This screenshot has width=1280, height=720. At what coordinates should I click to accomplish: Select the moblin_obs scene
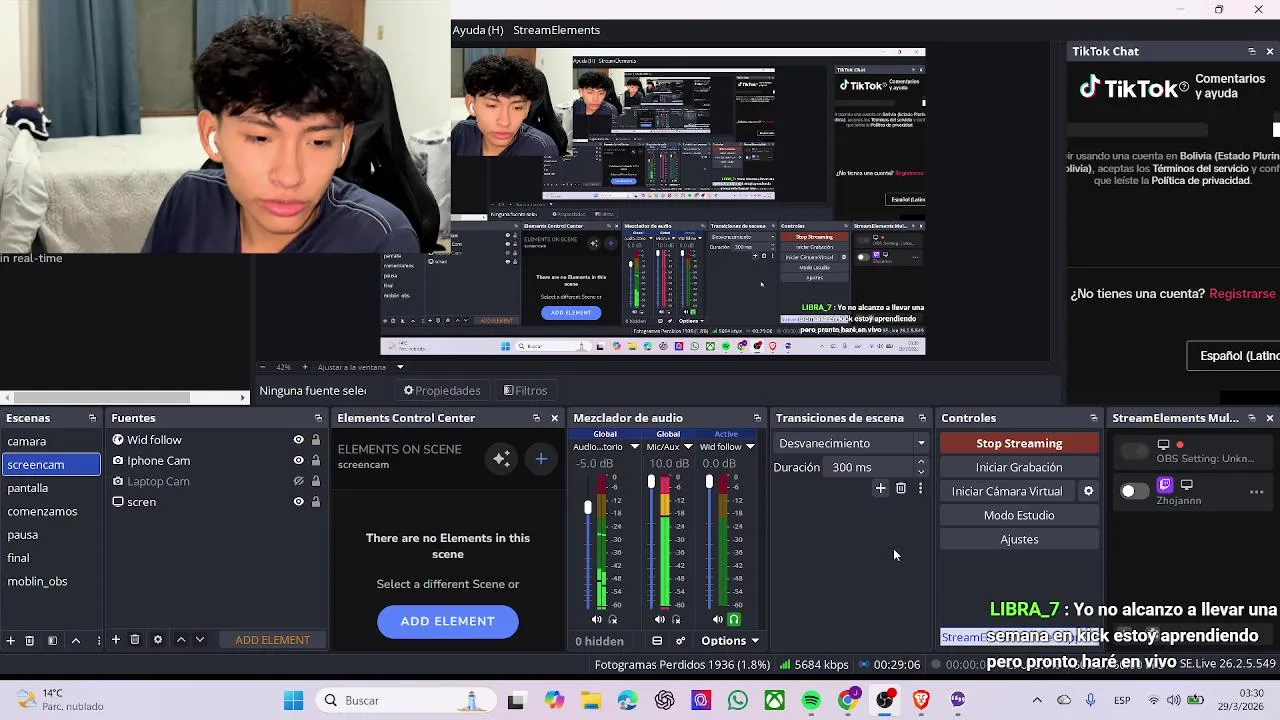[x=51, y=581]
